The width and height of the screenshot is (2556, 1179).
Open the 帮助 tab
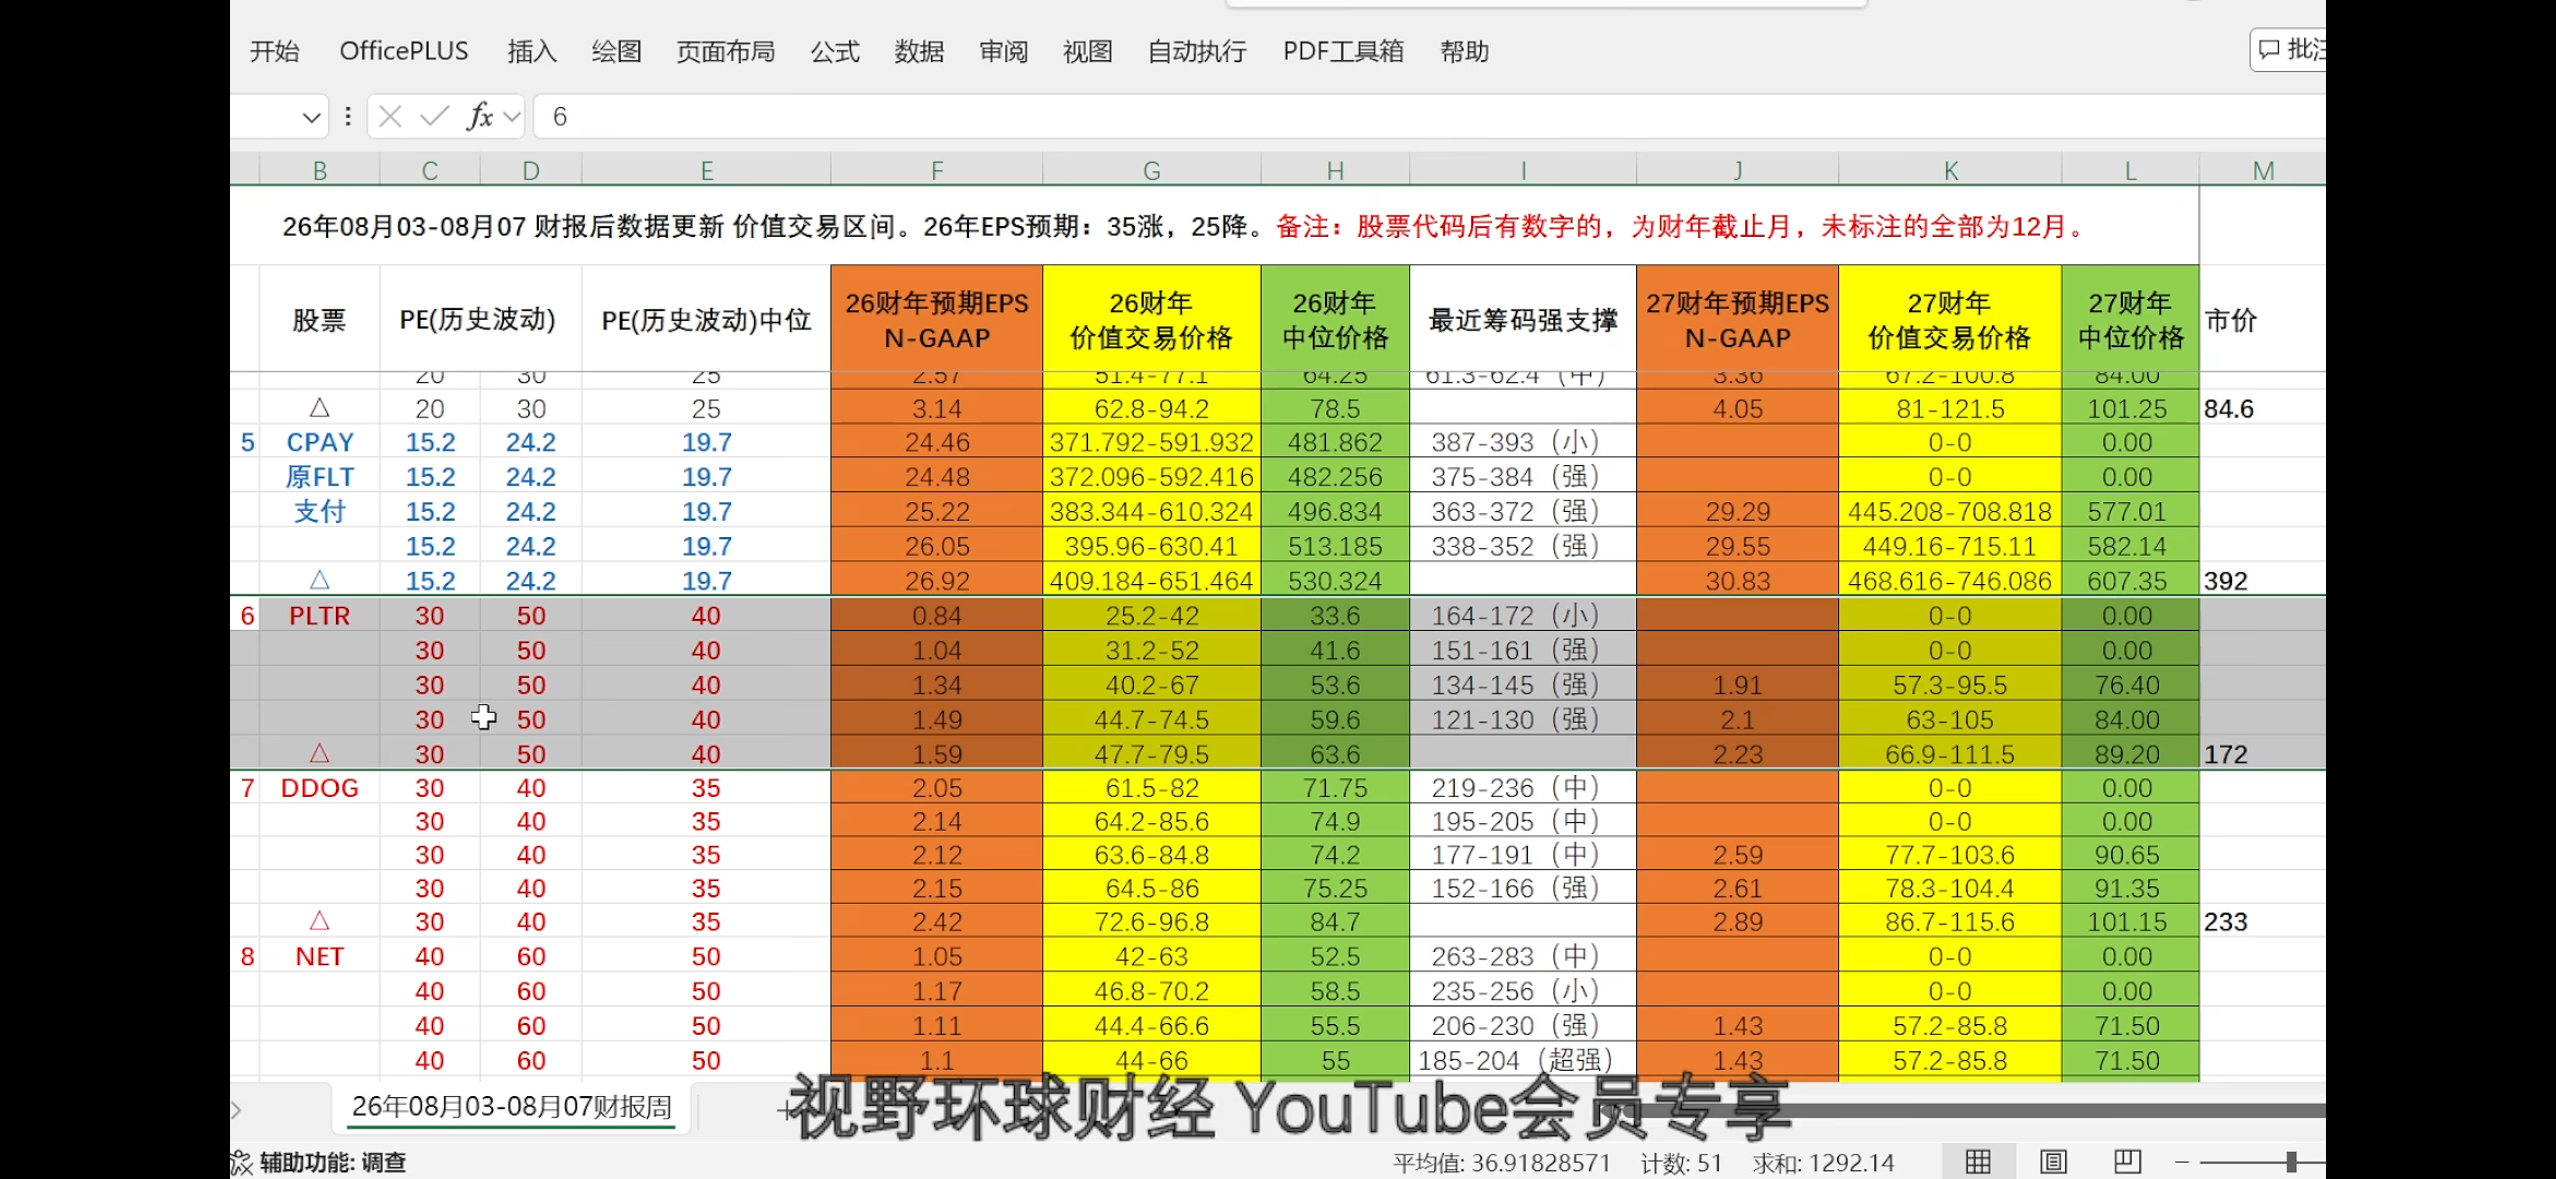[x=1464, y=51]
